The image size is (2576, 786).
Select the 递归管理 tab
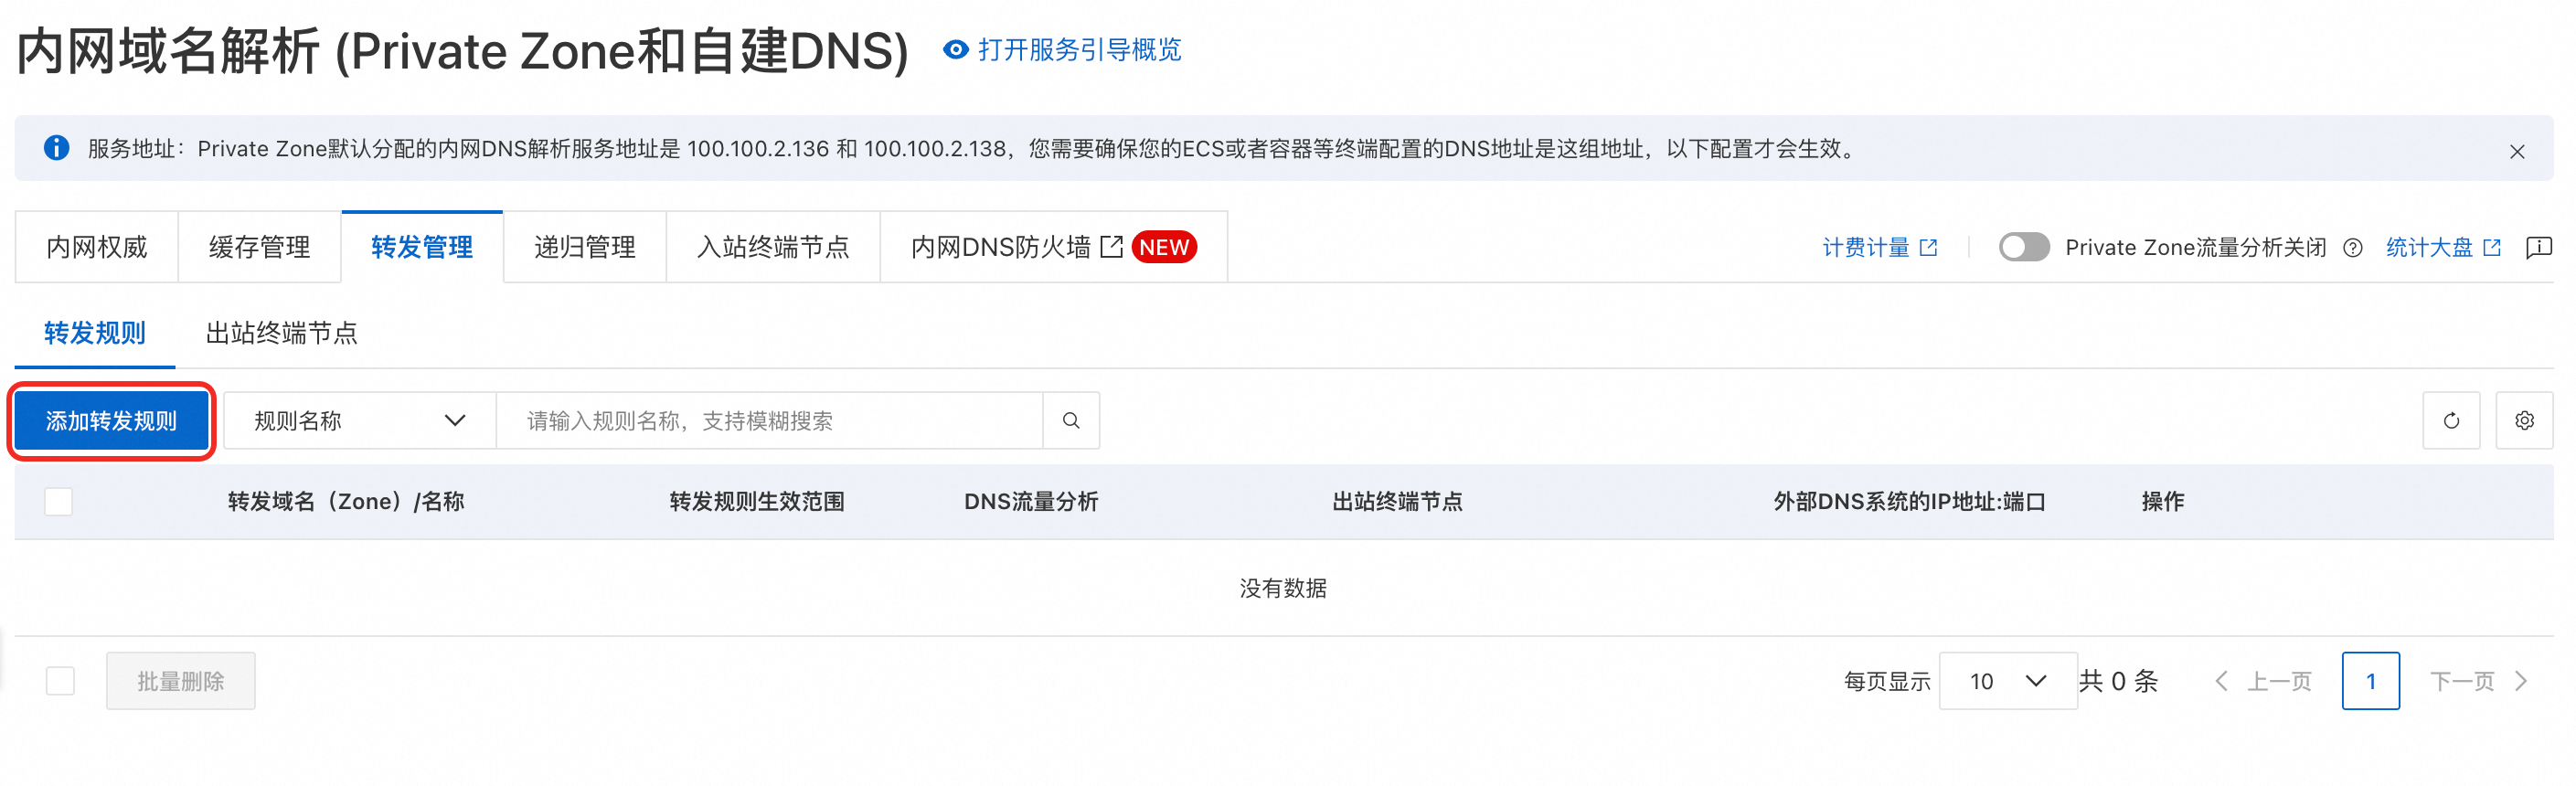584,247
